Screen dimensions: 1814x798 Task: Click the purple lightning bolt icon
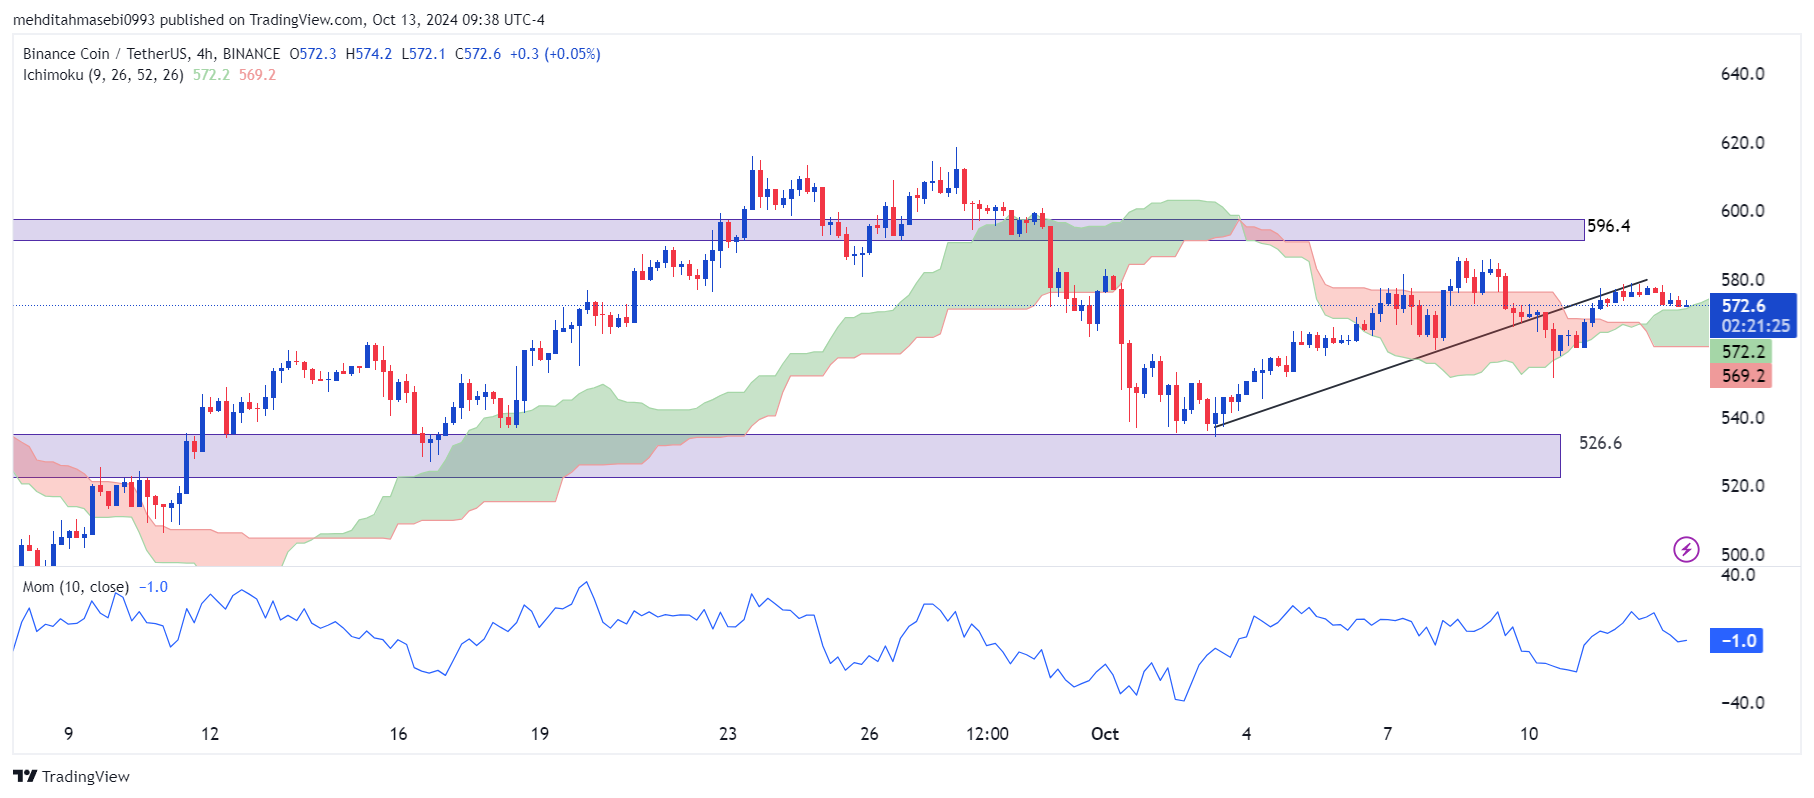[1686, 549]
